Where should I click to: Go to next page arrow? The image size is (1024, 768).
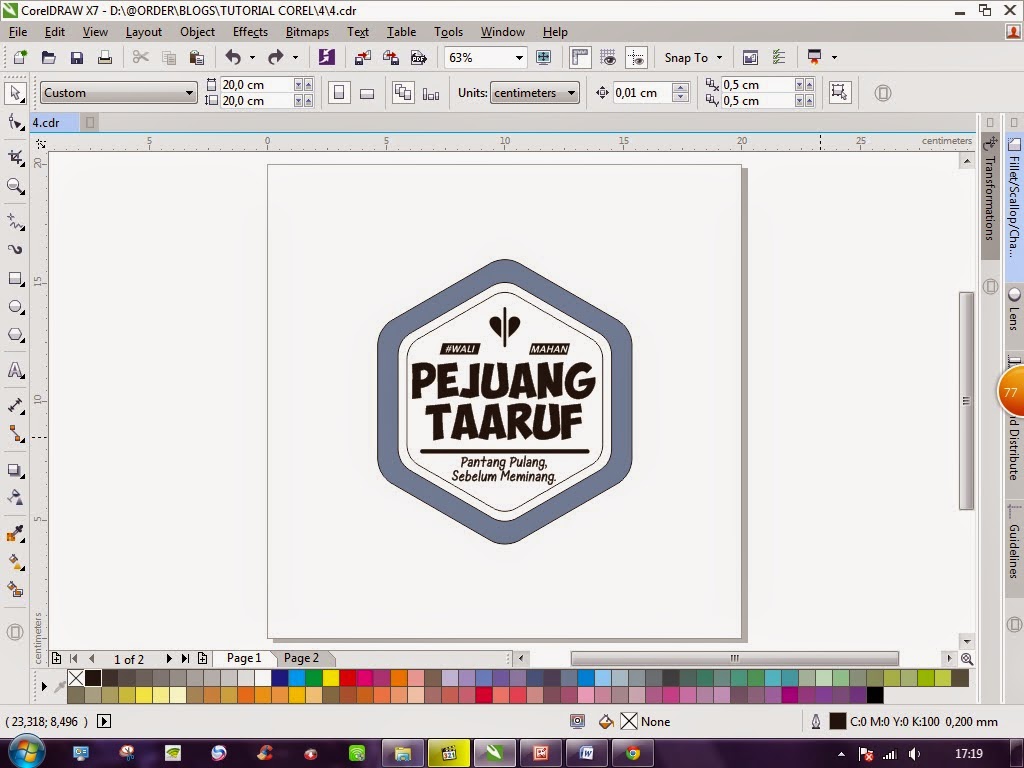[x=168, y=659]
